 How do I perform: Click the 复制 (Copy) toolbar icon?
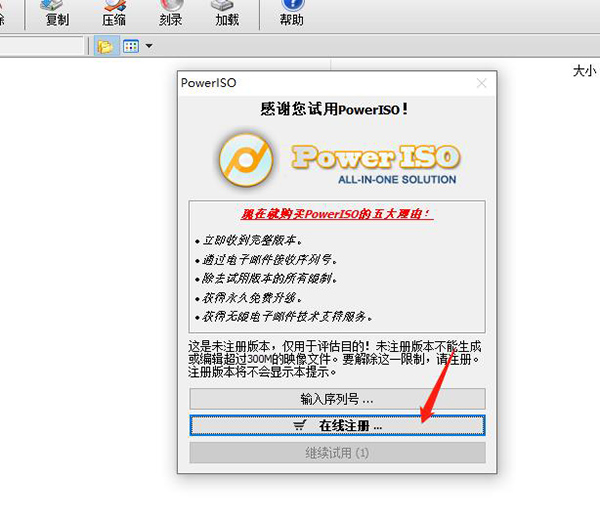click(57, 13)
